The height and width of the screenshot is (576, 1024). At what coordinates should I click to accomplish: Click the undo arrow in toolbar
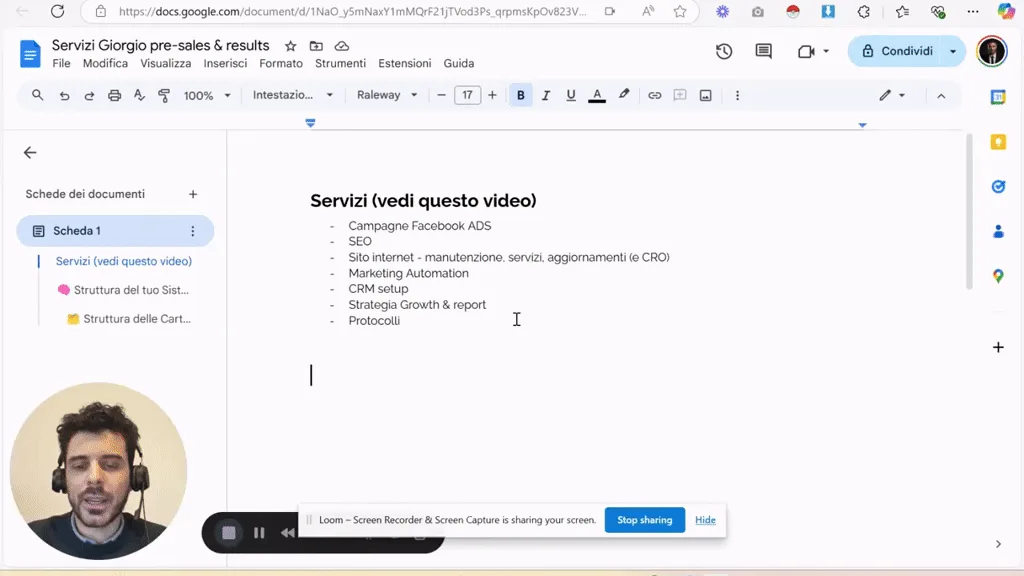coord(64,95)
